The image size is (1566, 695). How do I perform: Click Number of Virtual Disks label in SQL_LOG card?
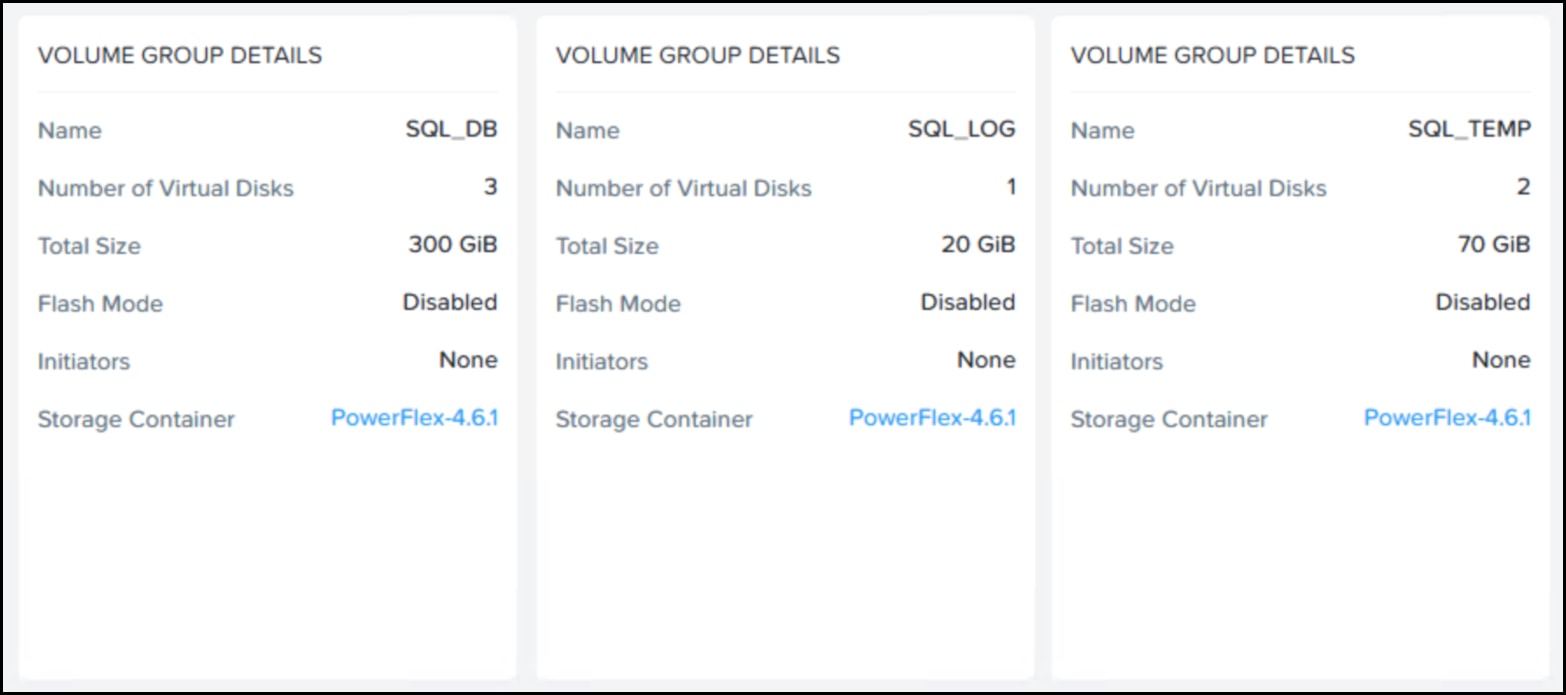pyautogui.click(x=684, y=188)
